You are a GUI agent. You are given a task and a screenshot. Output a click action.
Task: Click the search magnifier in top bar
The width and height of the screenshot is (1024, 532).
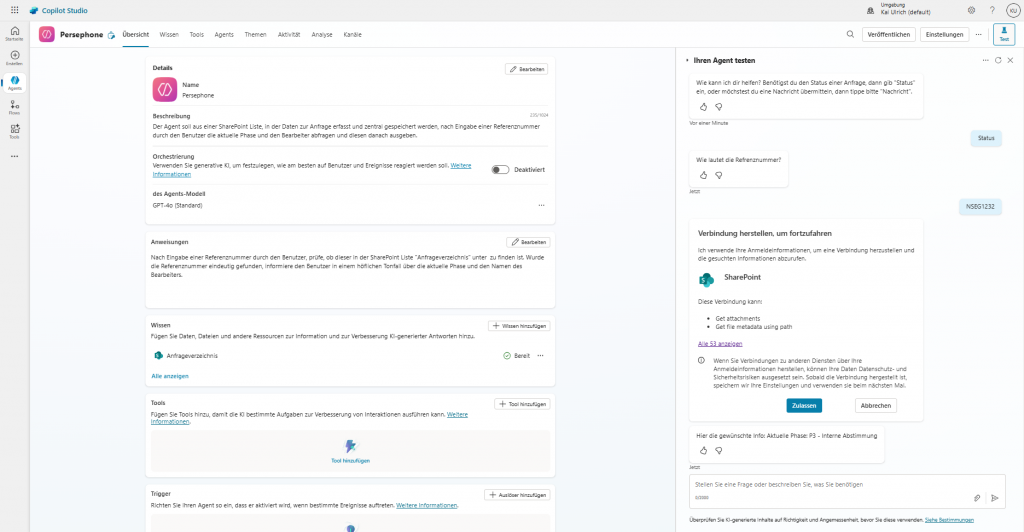coord(850,34)
